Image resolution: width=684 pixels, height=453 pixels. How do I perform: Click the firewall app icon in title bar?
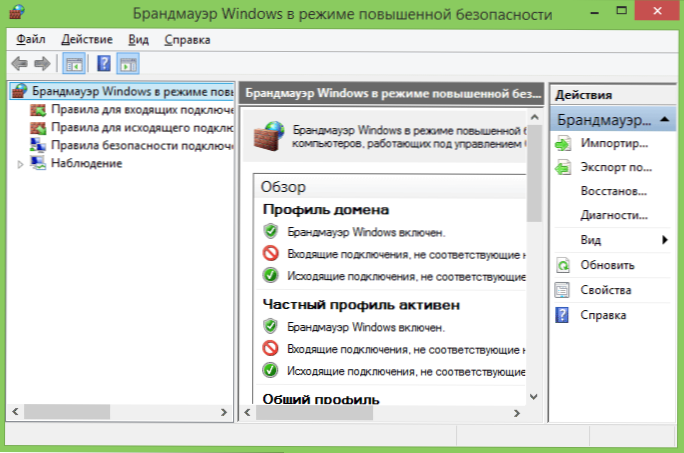pyautogui.click(x=17, y=12)
